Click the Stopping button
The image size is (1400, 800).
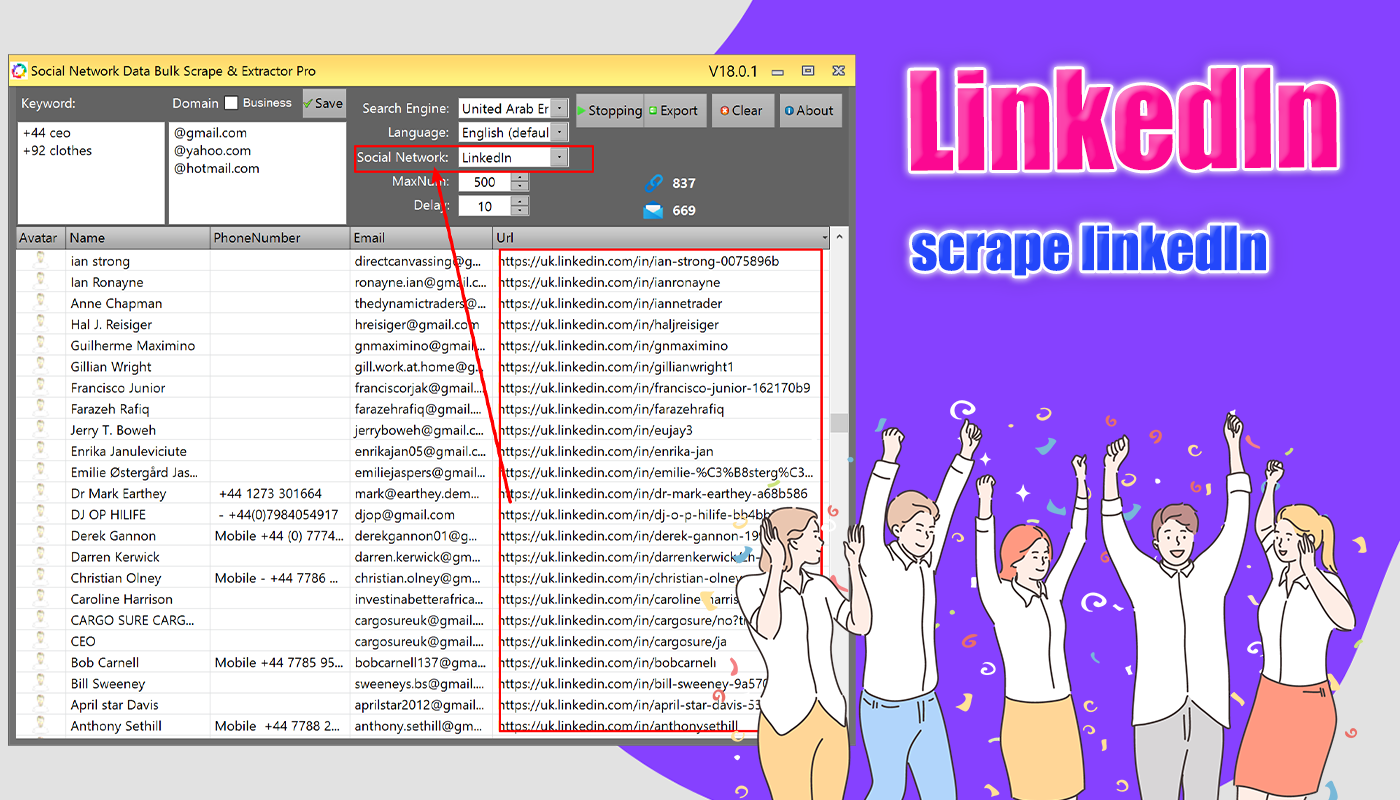coord(609,111)
